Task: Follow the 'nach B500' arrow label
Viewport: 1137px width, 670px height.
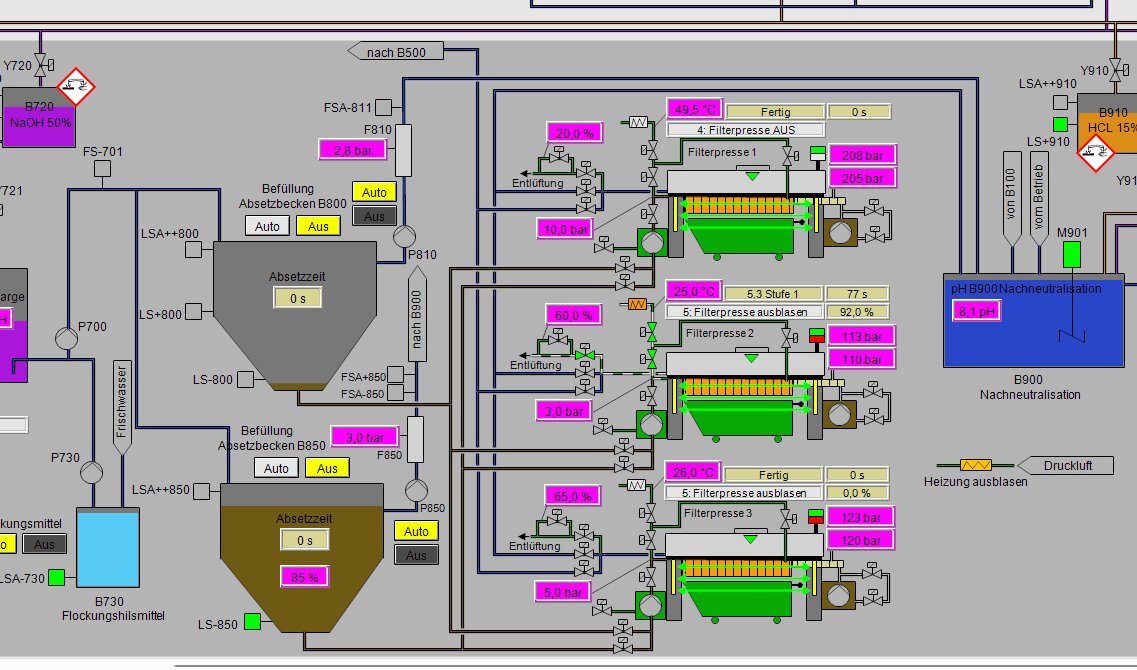Action: 395,51
